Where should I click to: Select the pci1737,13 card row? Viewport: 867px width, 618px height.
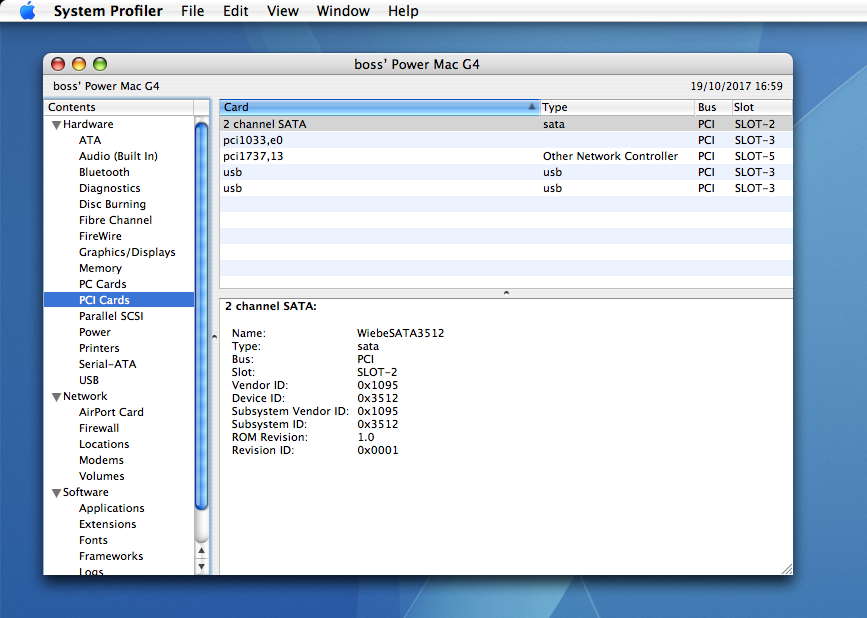pyautogui.click(x=506, y=156)
